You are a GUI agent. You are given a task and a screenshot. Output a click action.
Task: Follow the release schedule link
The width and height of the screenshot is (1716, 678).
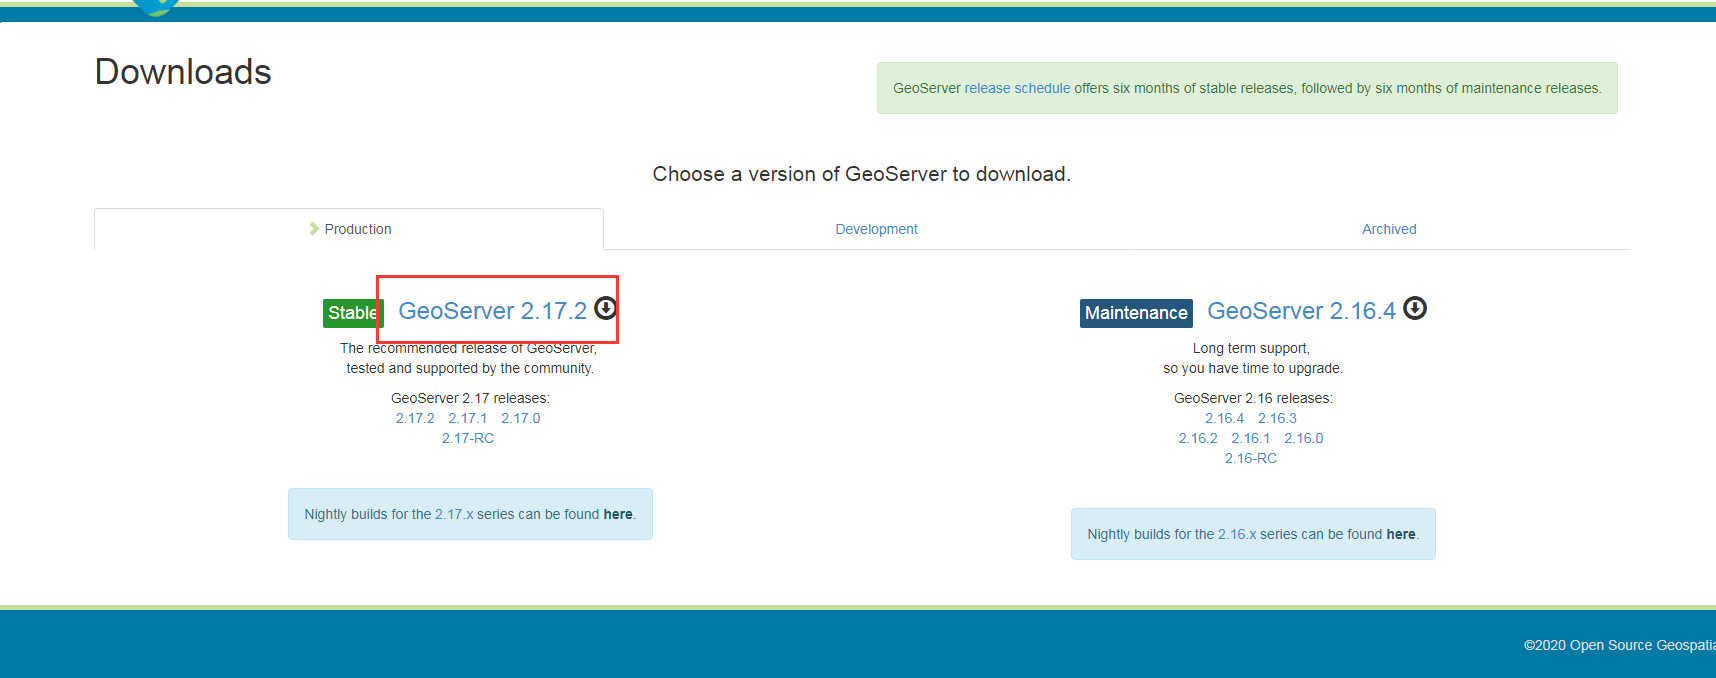point(1017,88)
